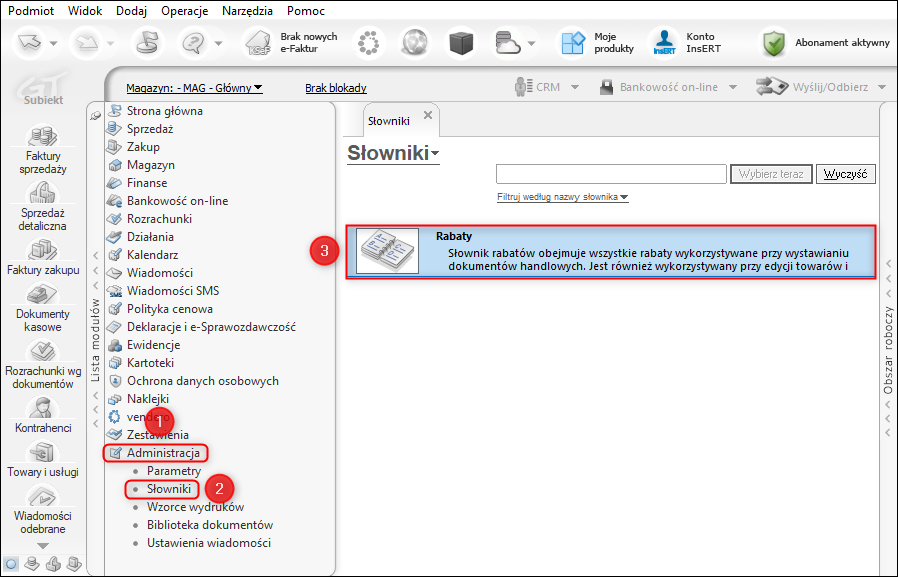Click the Moje produkty toolbar icon
The width and height of the screenshot is (898, 577).
573,43
